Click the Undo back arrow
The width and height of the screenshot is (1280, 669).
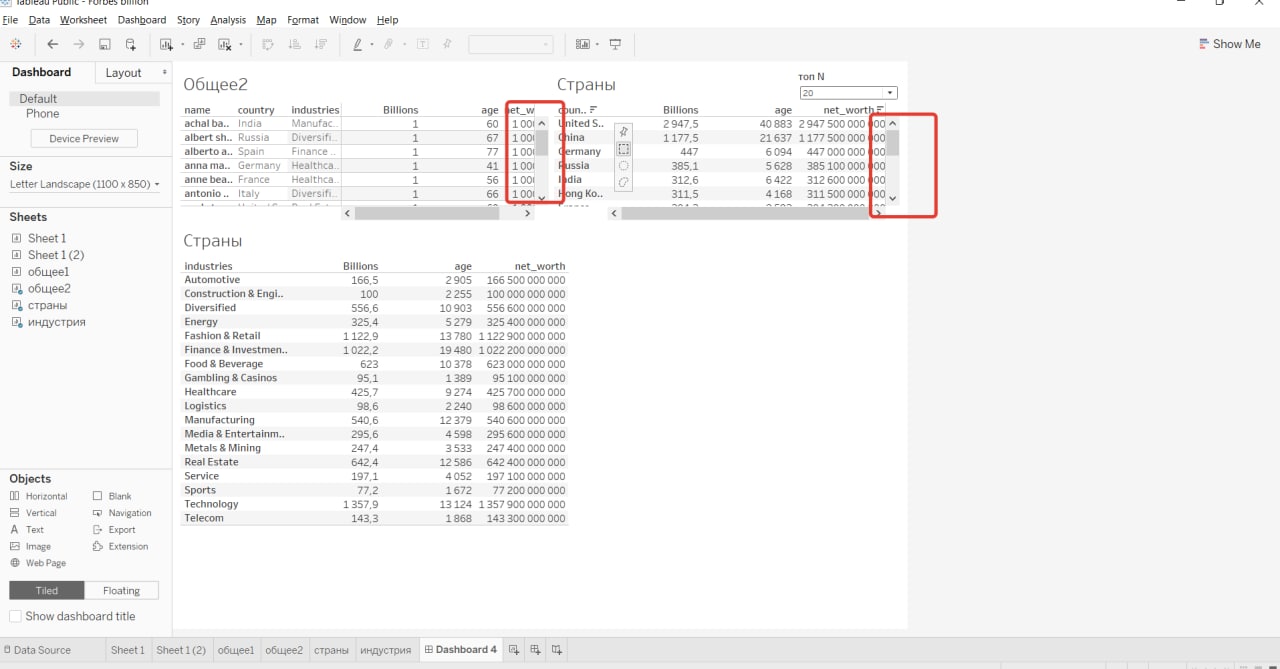click(53, 44)
